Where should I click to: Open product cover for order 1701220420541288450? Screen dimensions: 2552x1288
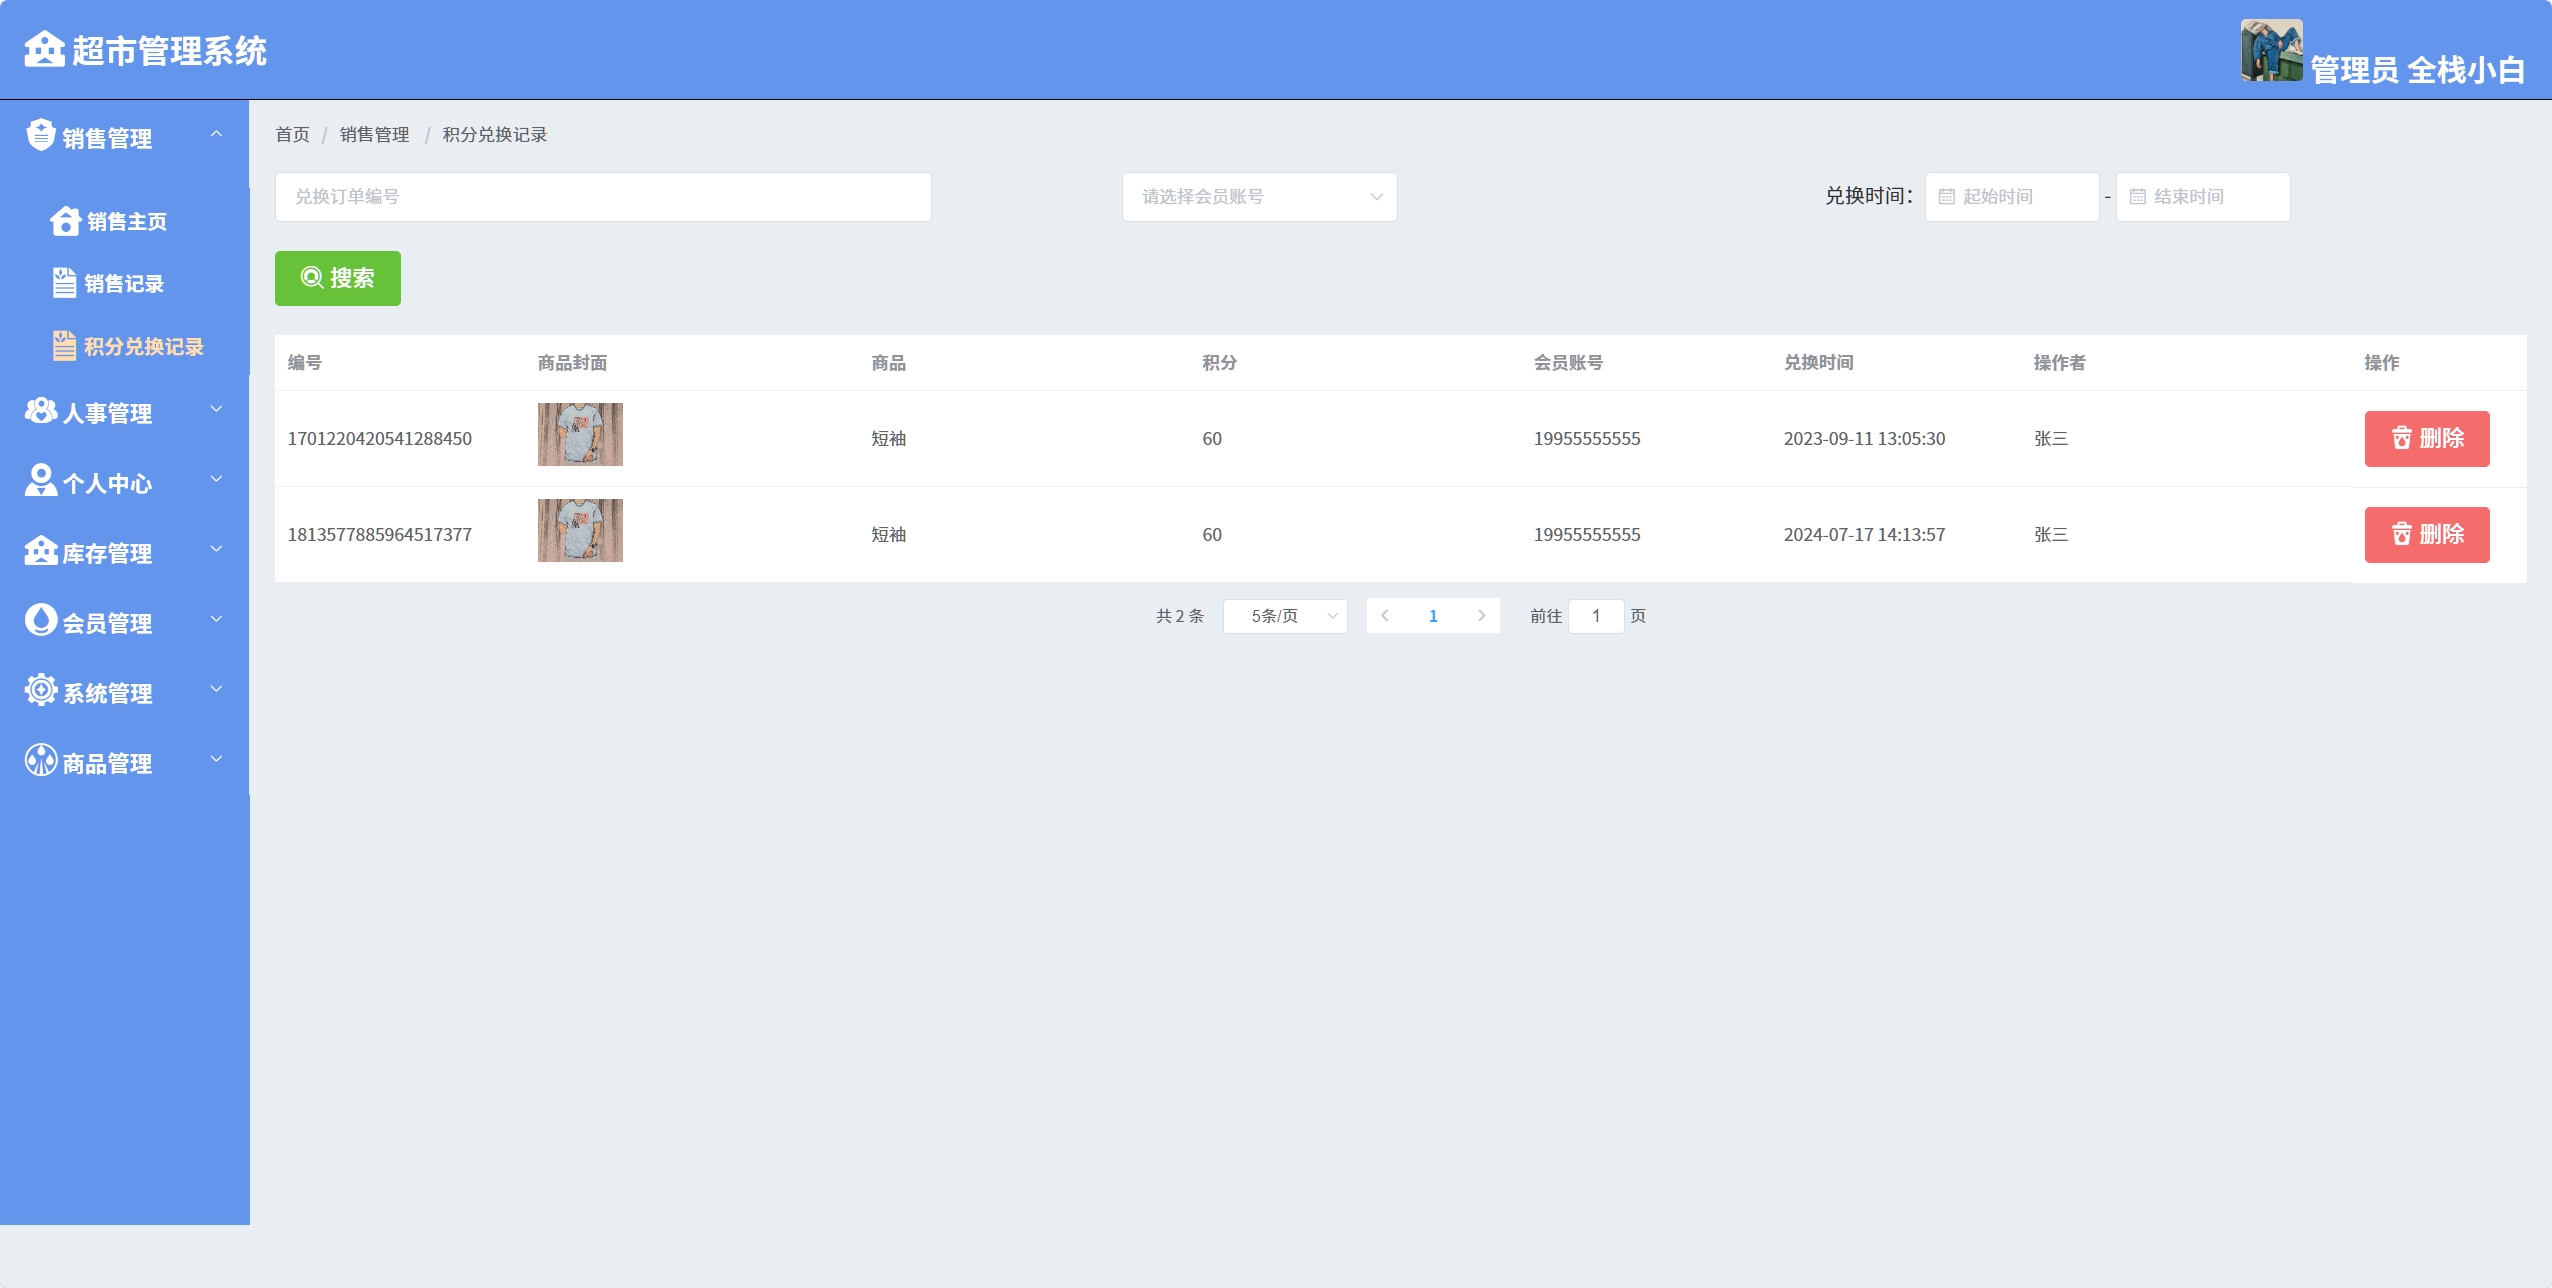coord(580,434)
